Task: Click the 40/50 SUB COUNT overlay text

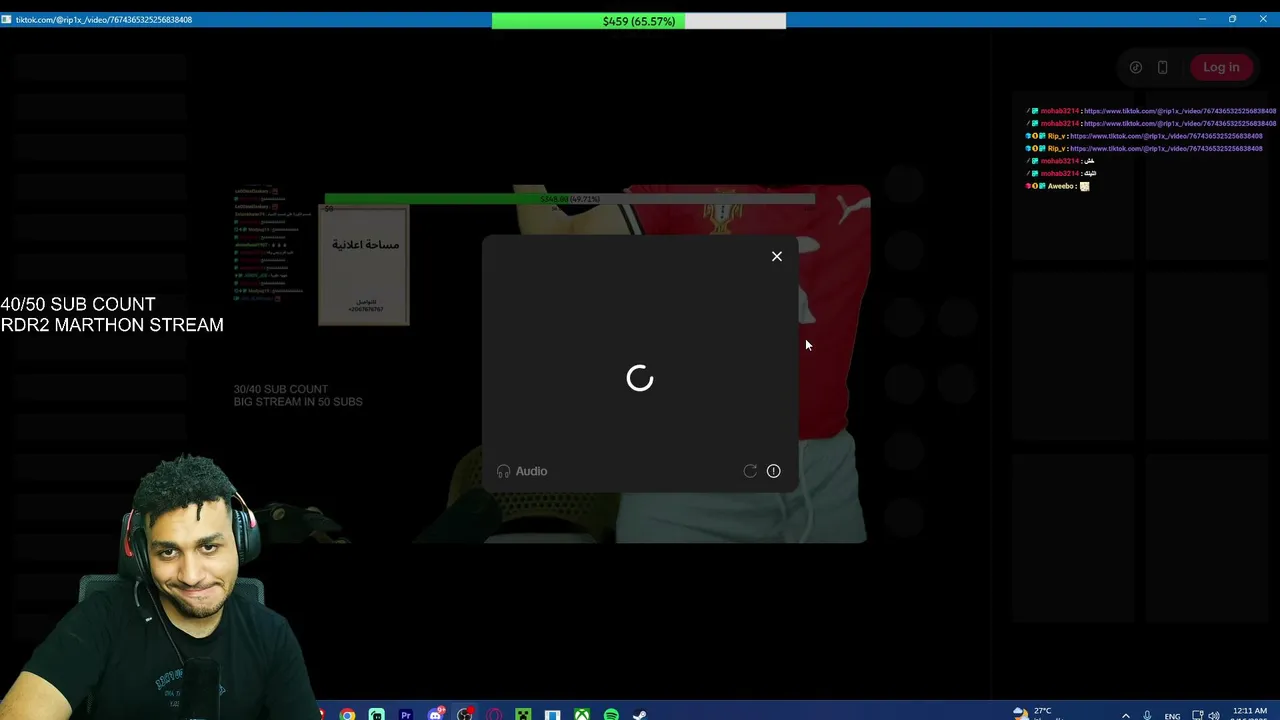Action: point(78,304)
